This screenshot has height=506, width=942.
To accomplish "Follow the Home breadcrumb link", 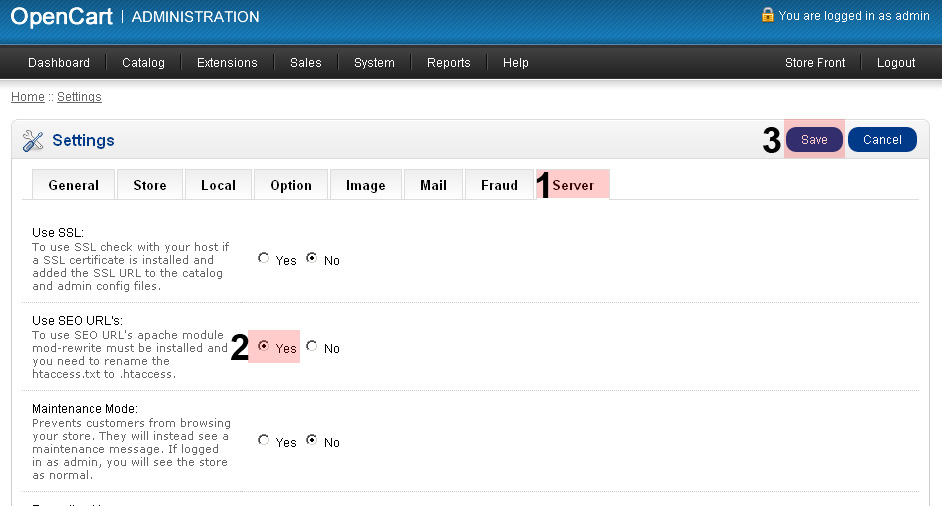I will tap(27, 97).
